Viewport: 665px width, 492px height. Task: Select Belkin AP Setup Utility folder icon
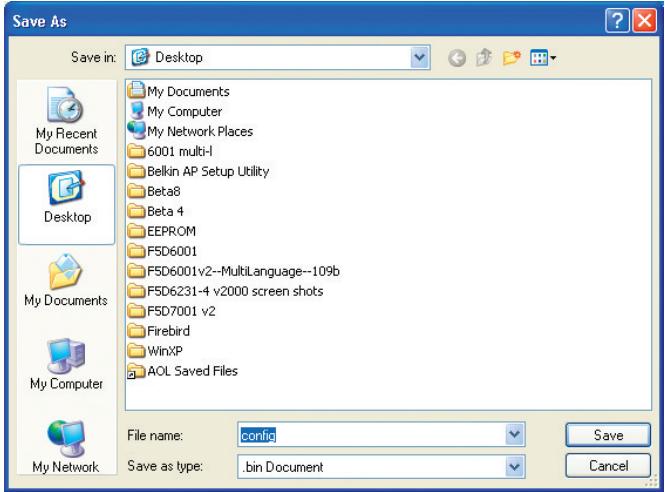point(137,171)
